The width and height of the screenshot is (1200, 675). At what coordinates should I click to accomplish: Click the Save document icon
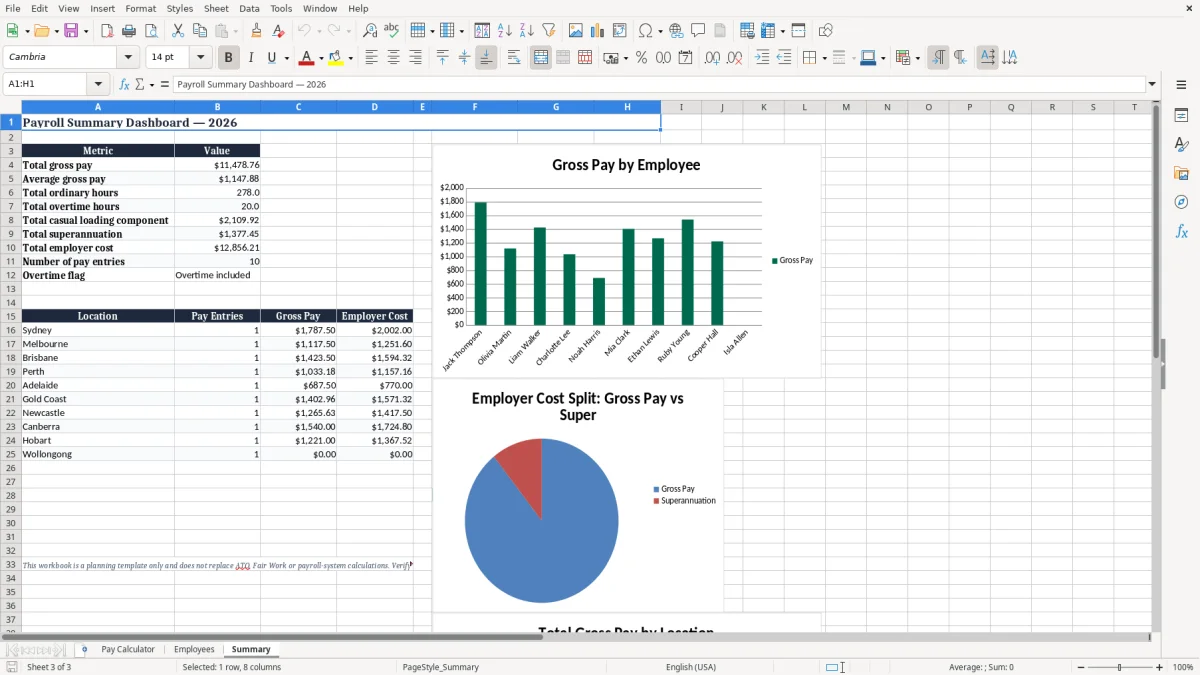tap(71, 31)
